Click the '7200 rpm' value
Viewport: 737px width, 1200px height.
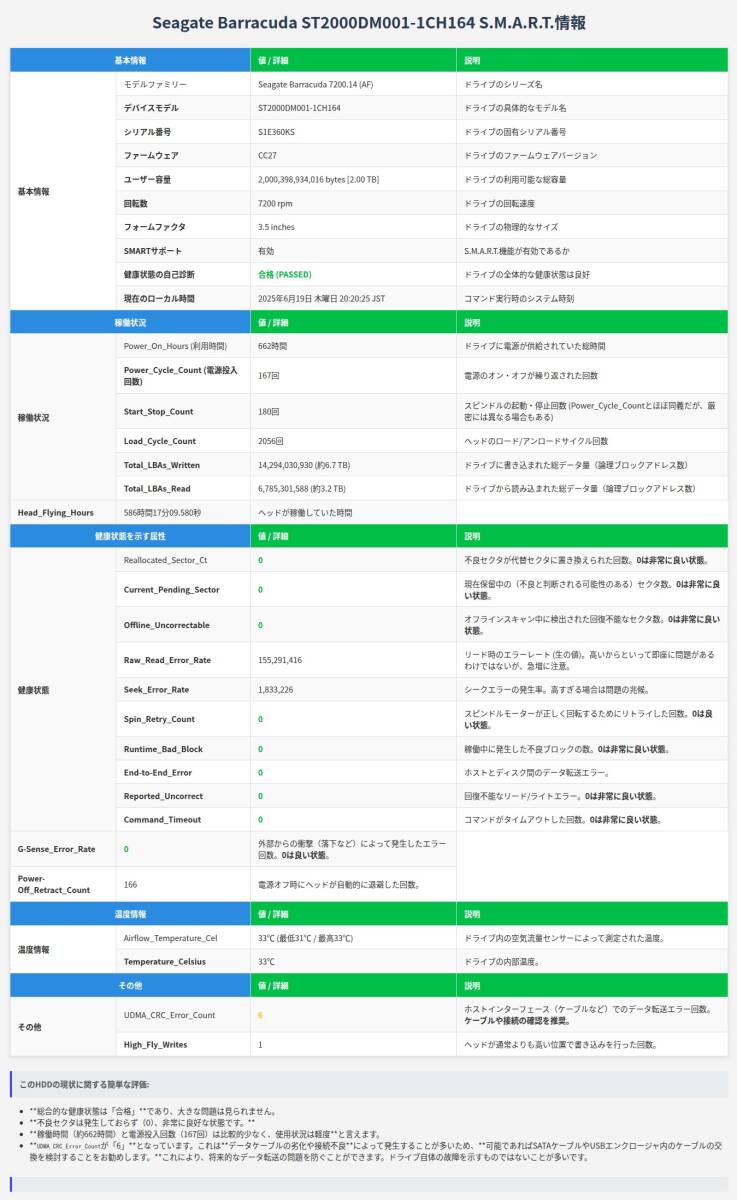[274, 203]
